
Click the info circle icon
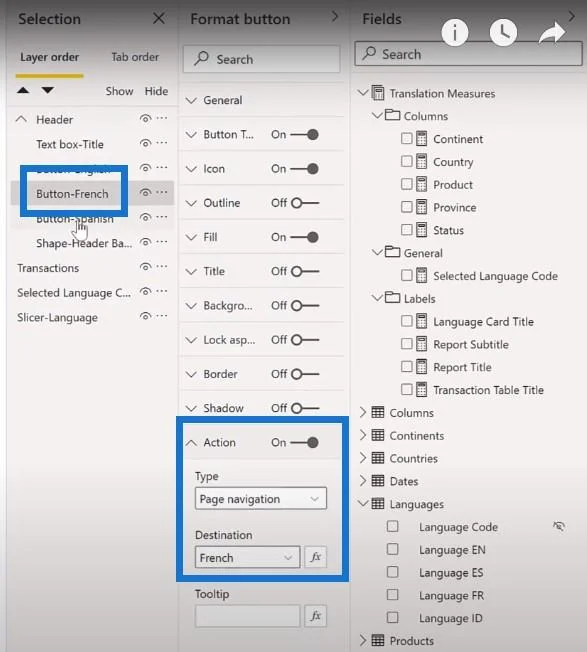tap(454, 32)
